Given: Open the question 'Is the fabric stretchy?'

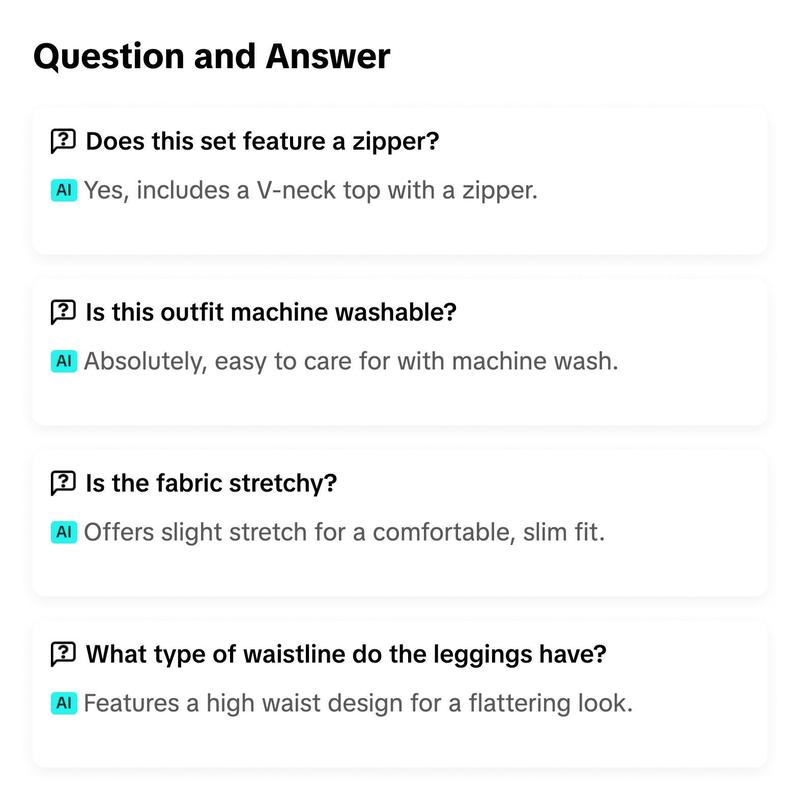Looking at the screenshot, I should point(211,483).
